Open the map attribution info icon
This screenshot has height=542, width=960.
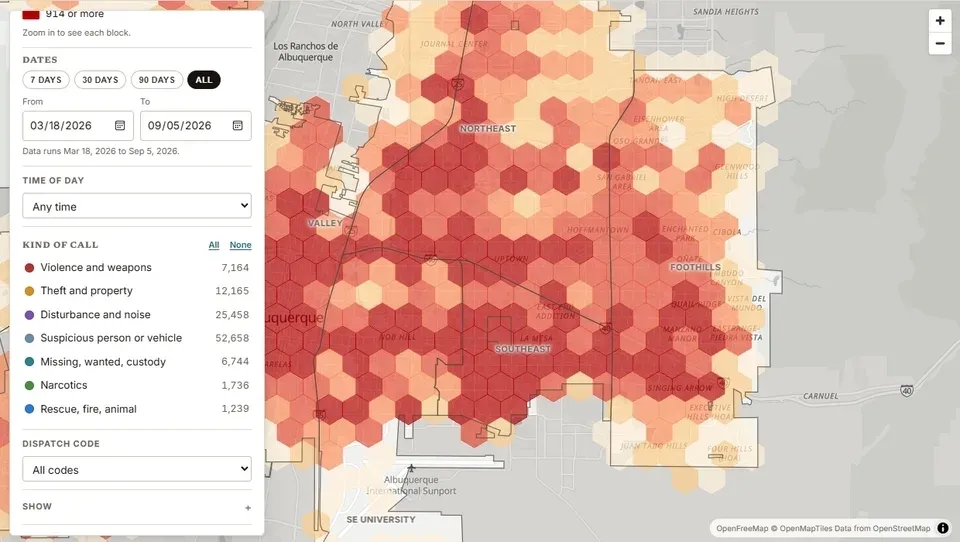[x=943, y=528]
